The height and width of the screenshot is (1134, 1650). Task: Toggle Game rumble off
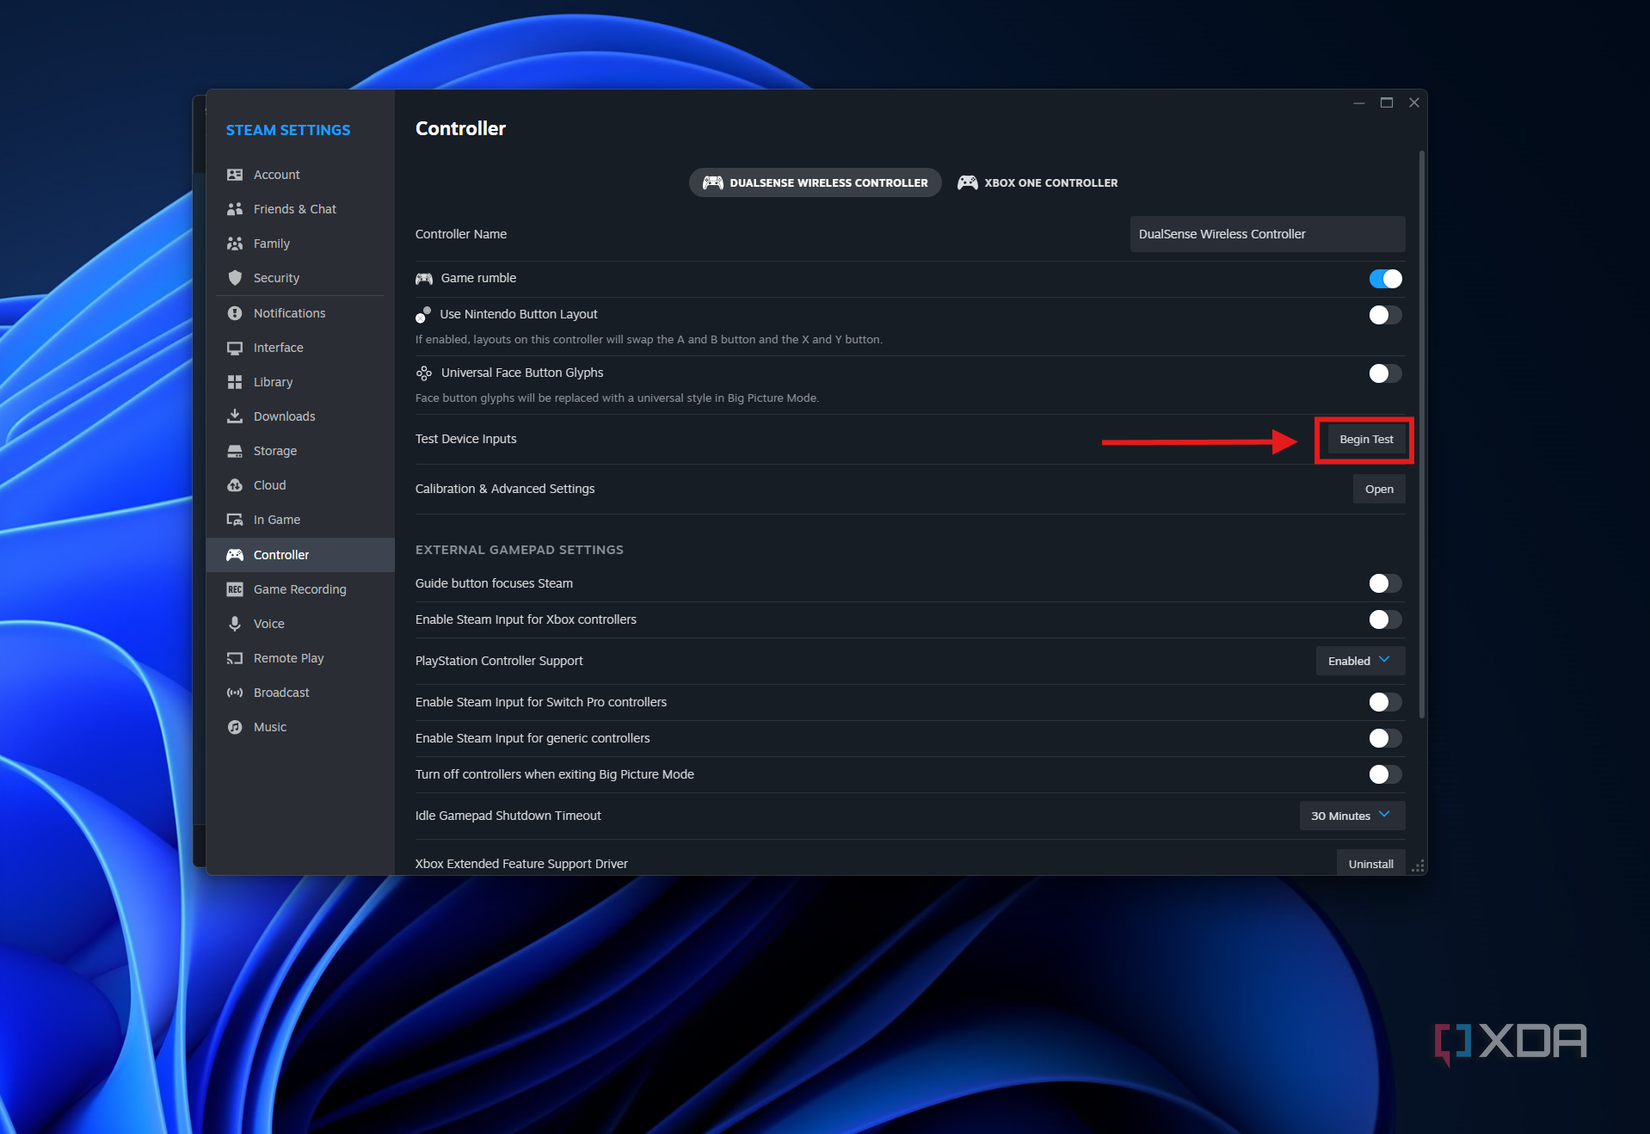pos(1385,278)
